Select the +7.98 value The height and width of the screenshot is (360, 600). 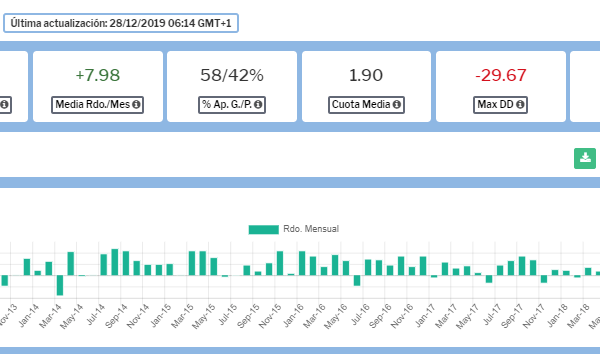(x=98, y=75)
